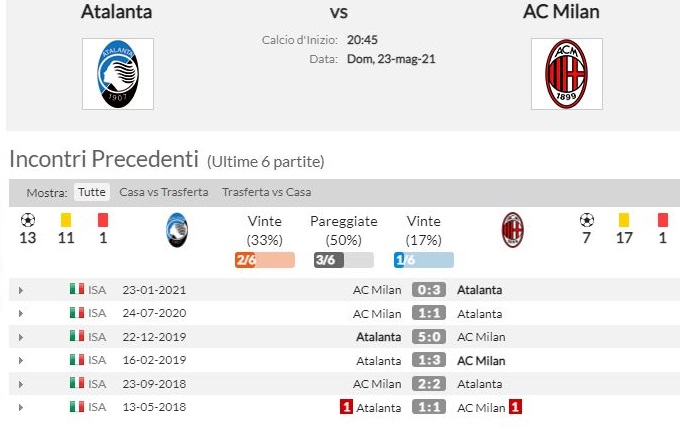Switch to Casa vs Trasferta filter
Image resolution: width=680 pixels, height=432 pixels.
click(164, 192)
